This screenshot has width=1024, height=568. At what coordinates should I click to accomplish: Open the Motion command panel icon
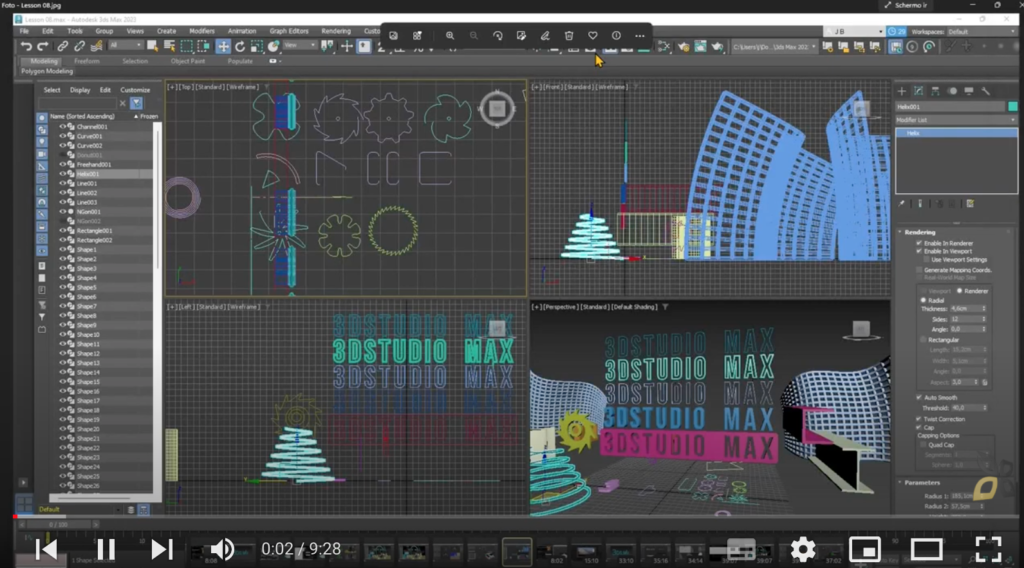pyautogui.click(x=952, y=91)
